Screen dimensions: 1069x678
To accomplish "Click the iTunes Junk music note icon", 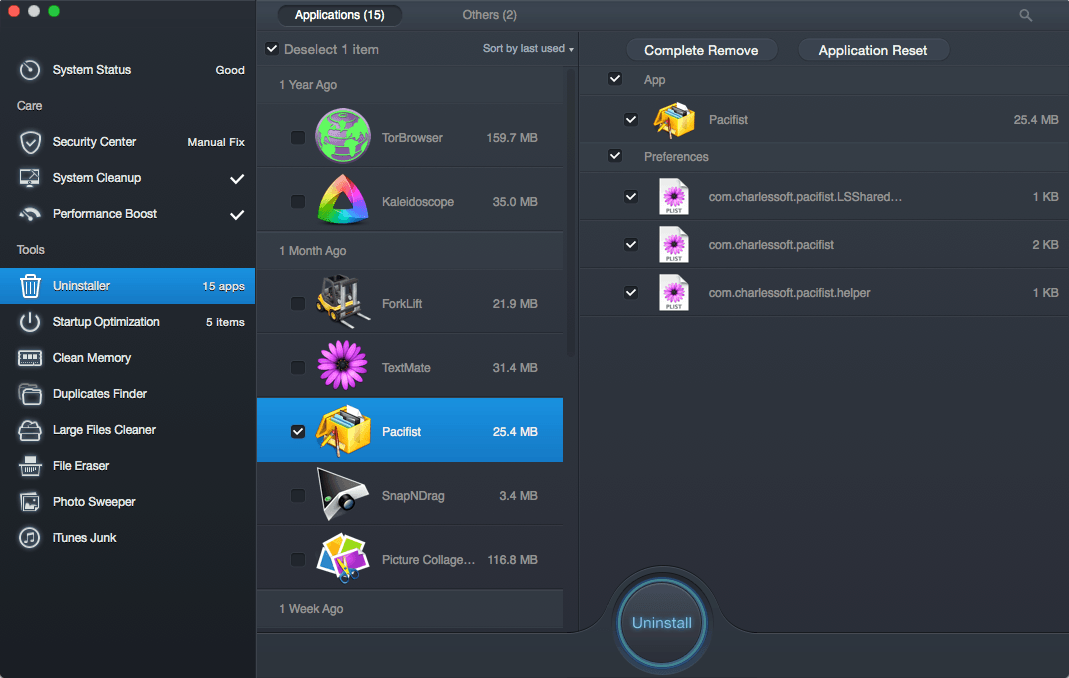I will (x=30, y=537).
